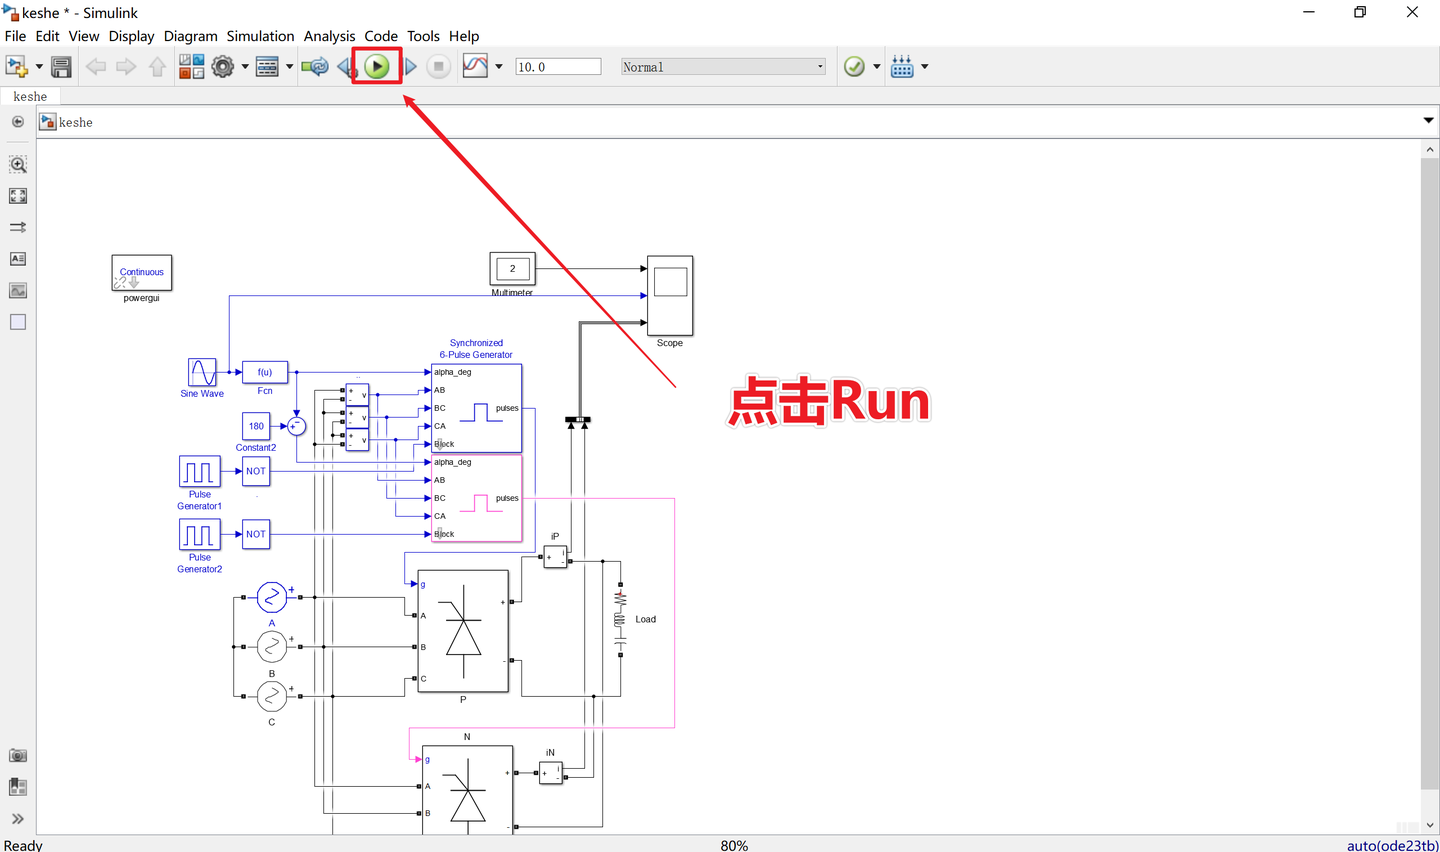
Task: Select the image annotation tool
Action: [x=17, y=290]
